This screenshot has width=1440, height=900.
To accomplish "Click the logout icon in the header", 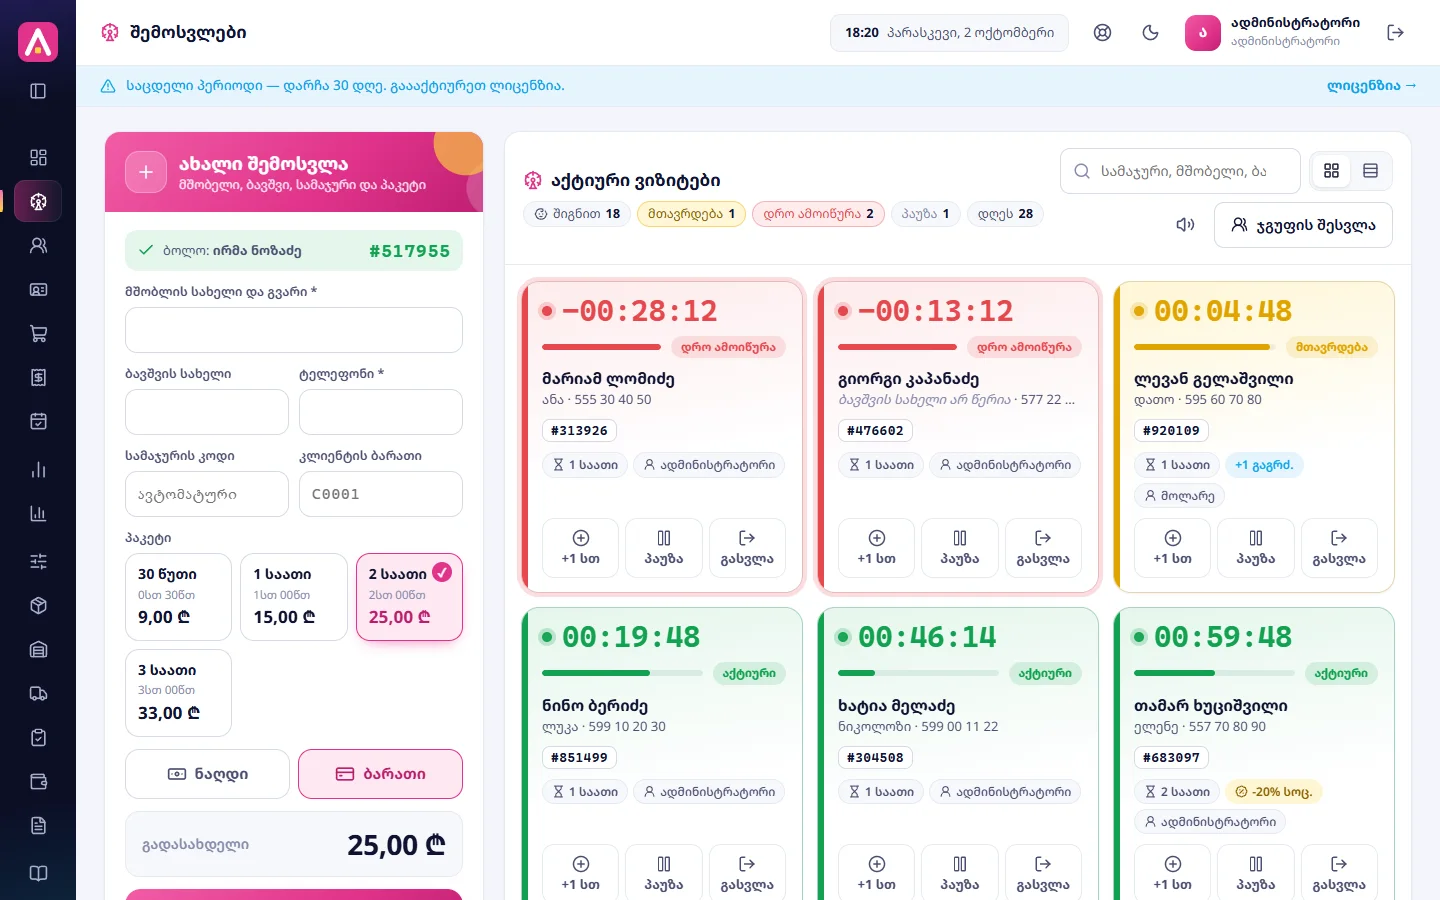I will point(1396,33).
